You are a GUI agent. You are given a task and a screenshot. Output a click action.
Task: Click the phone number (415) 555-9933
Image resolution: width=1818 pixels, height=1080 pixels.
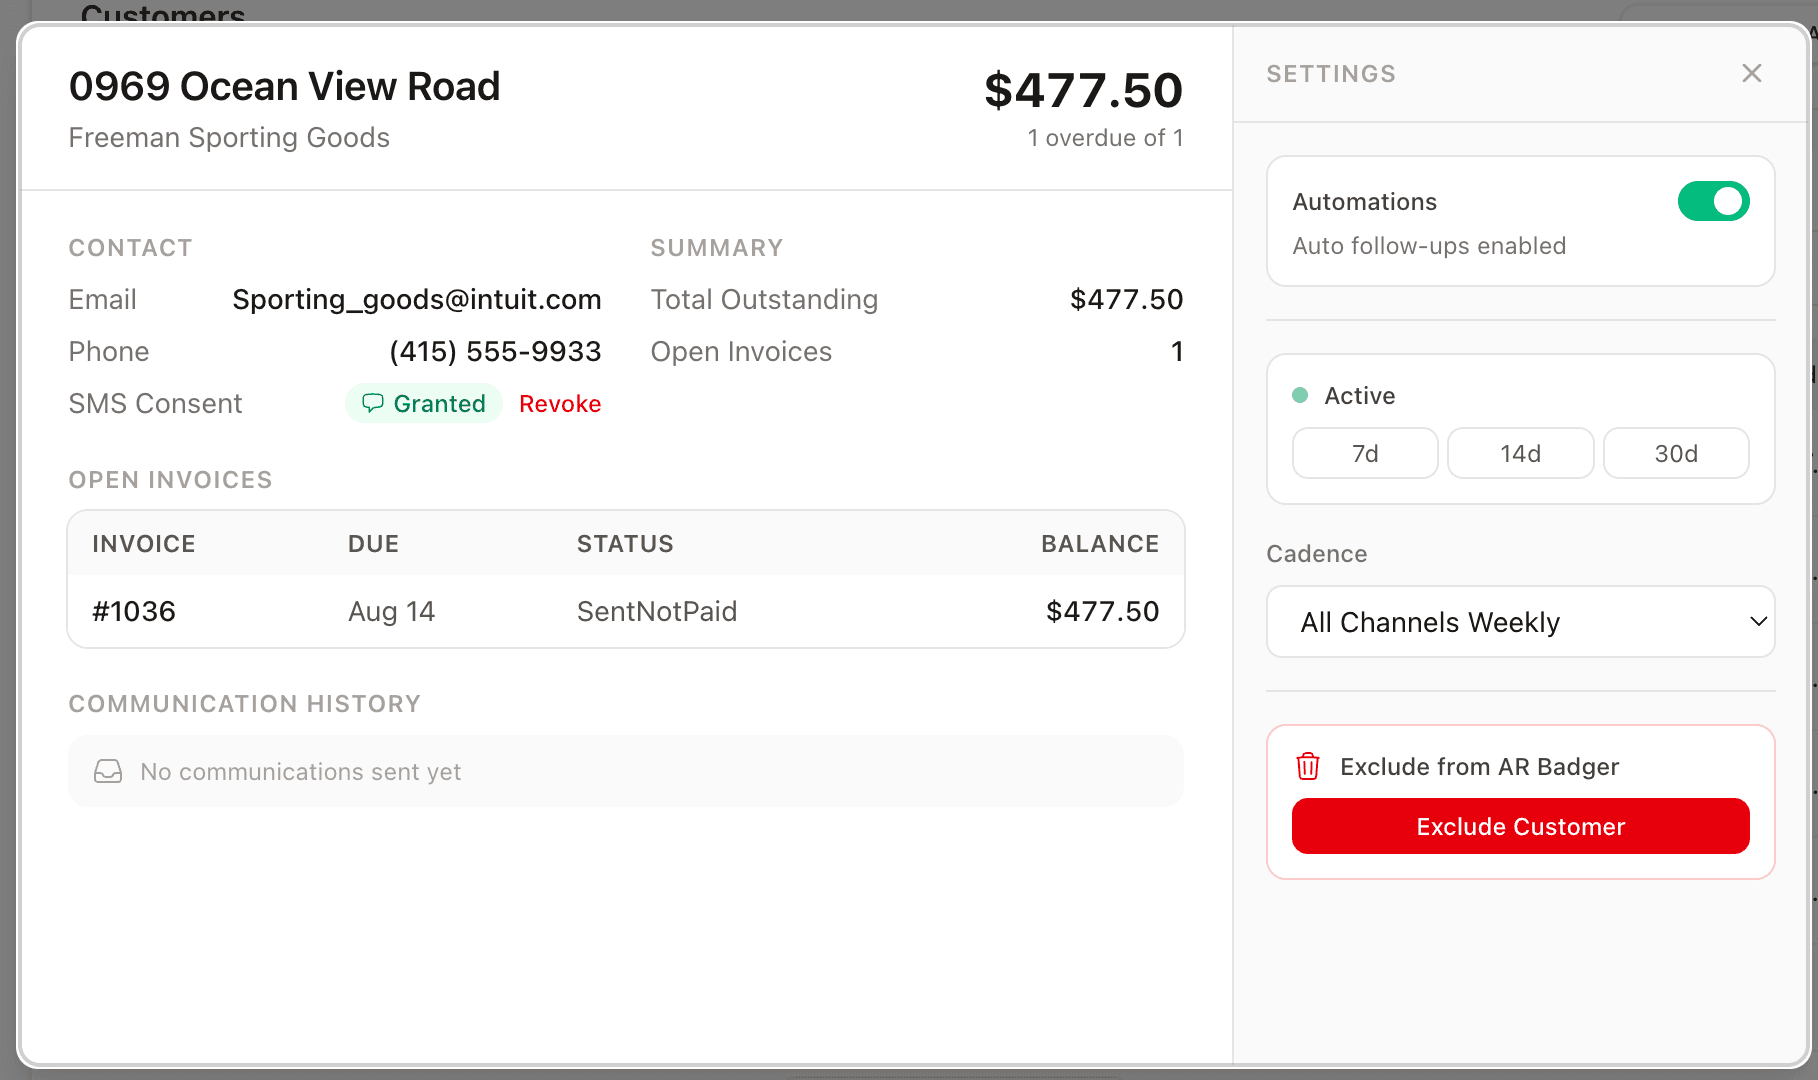click(x=494, y=351)
